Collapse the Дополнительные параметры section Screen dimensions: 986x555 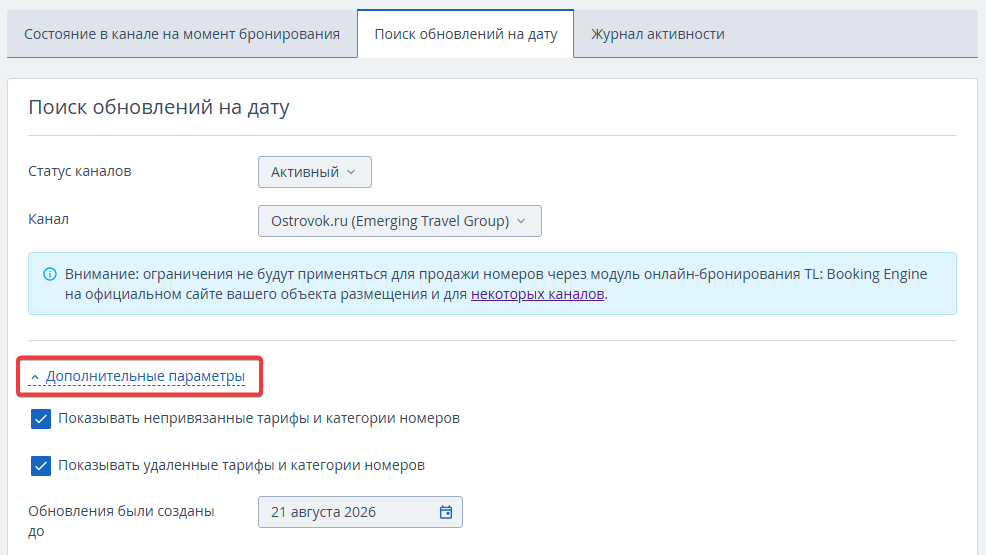click(x=145, y=376)
